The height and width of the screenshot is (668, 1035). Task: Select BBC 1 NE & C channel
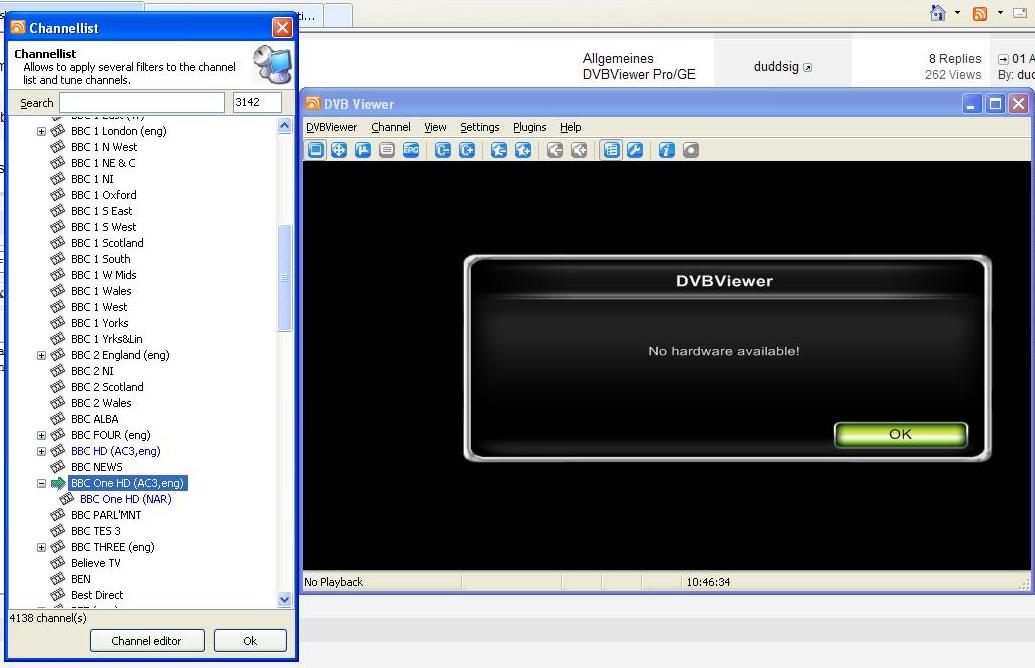click(103, 163)
